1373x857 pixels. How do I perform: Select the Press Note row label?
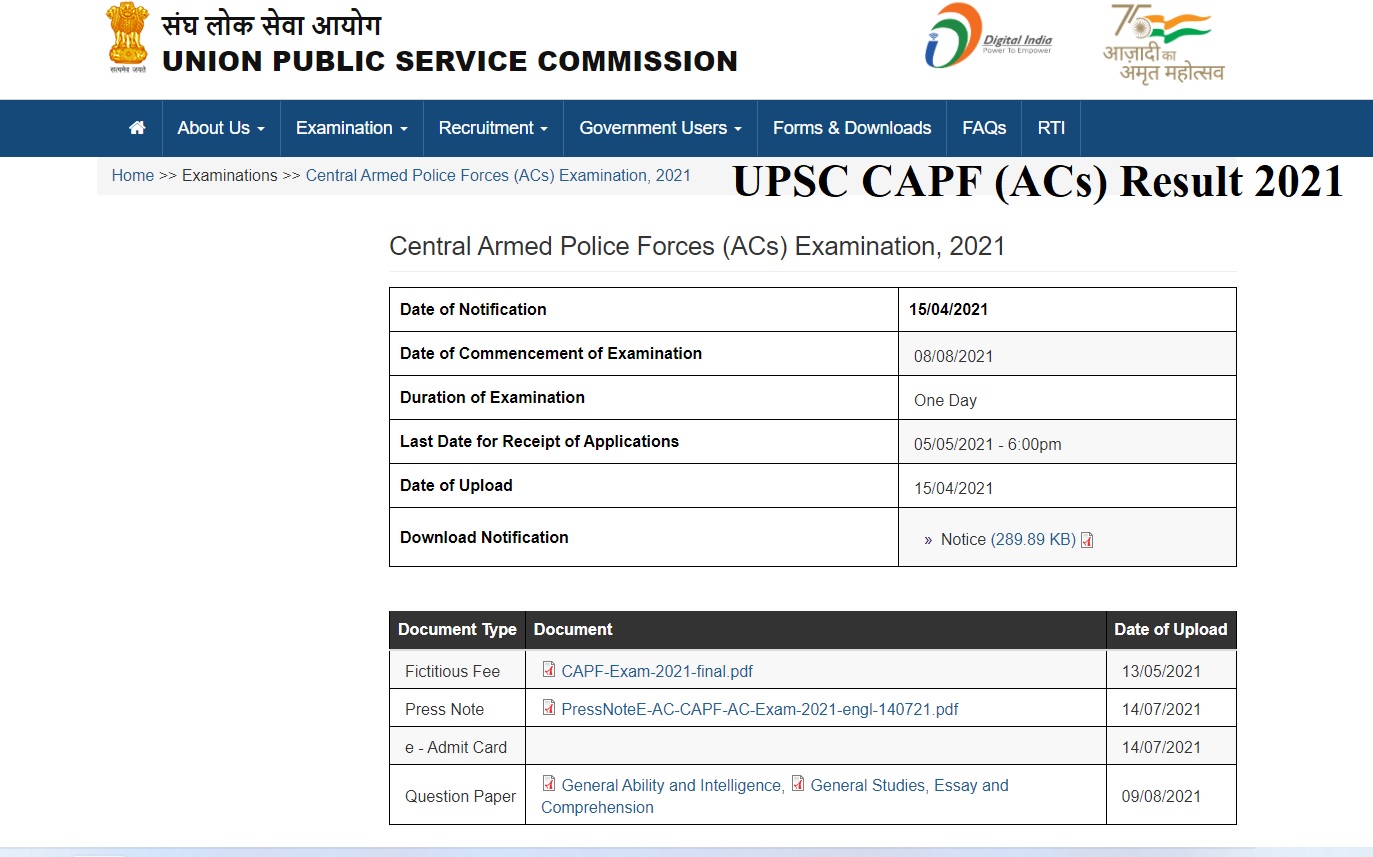coord(444,710)
